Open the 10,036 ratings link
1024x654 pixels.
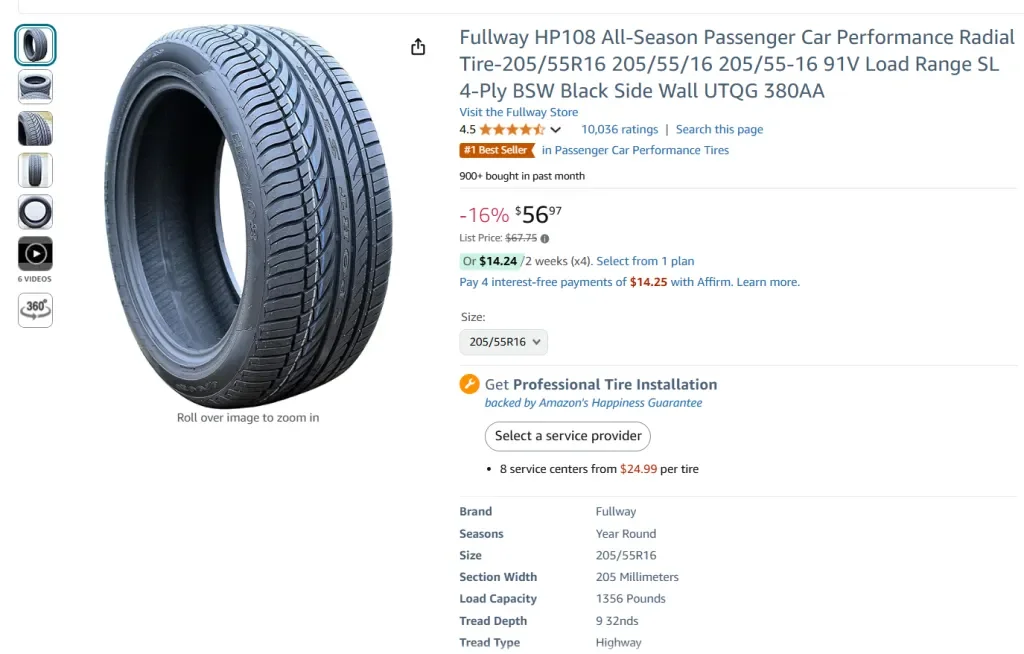tap(619, 129)
